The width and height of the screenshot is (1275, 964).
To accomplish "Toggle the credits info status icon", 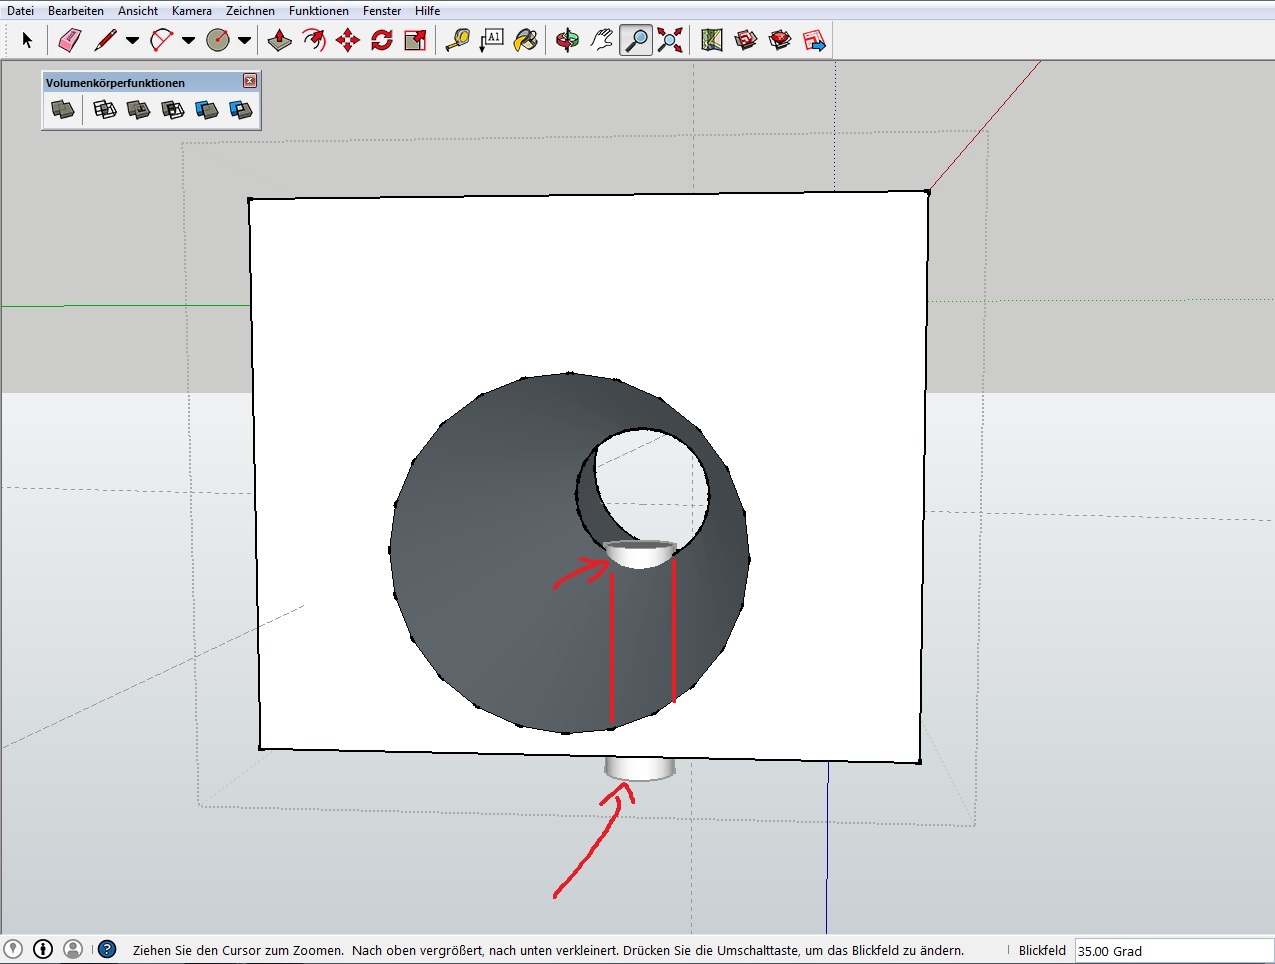I will click(x=43, y=949).
